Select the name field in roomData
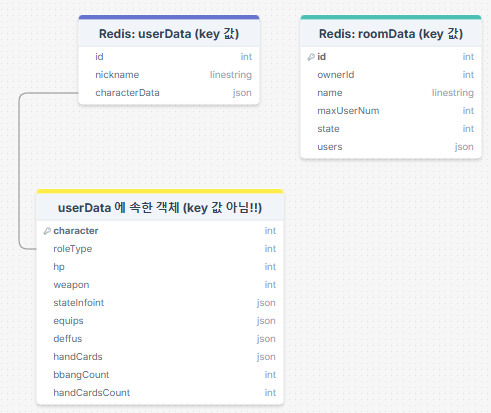 [x=391, y=93]
